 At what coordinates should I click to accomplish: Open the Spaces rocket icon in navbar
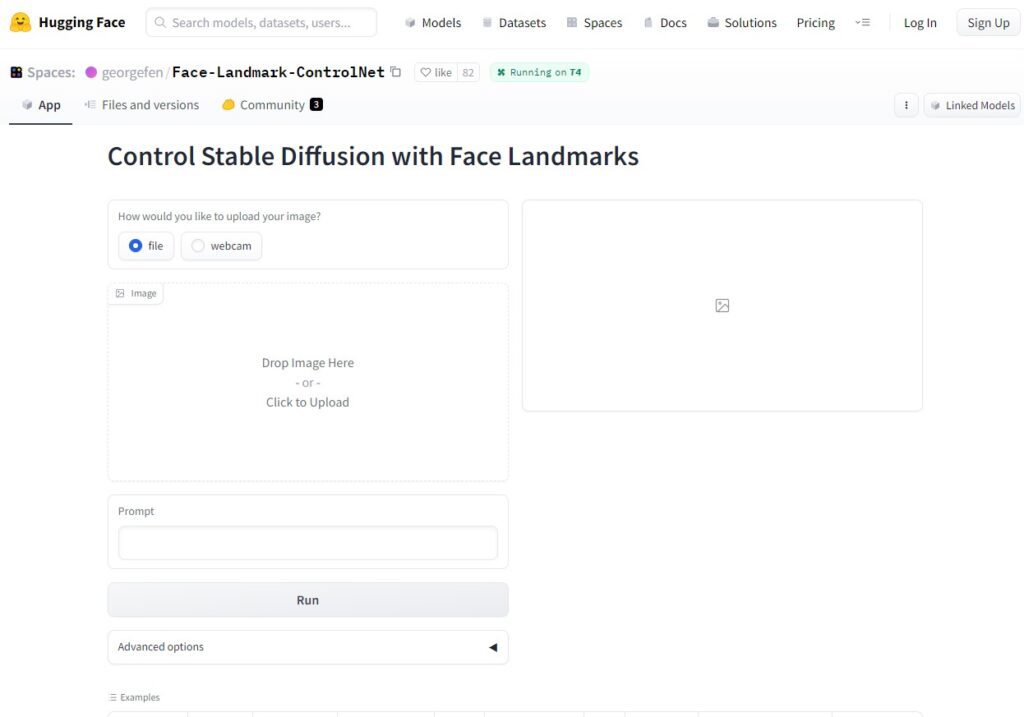coord(570,22)
